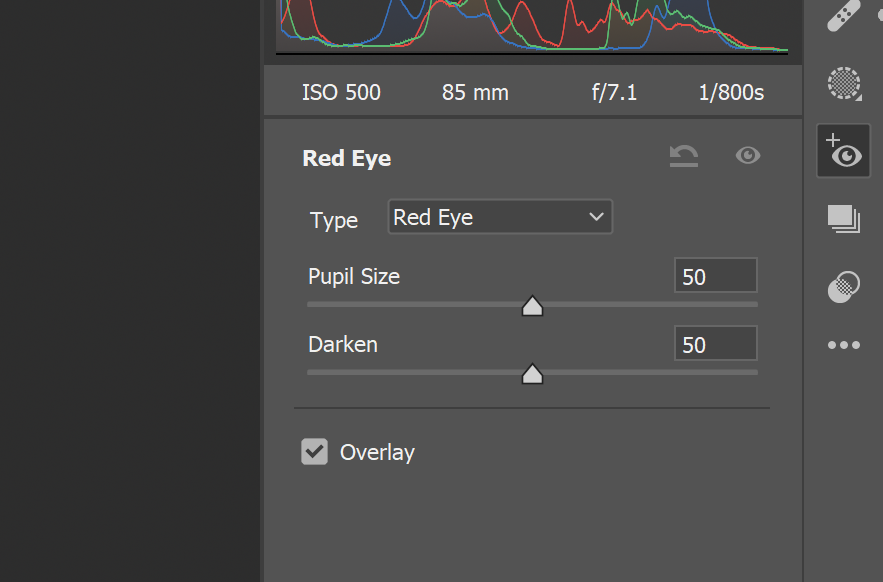Click the chevron on the Type selector
This screenshot has width=883, height=582.
[596, 216]
